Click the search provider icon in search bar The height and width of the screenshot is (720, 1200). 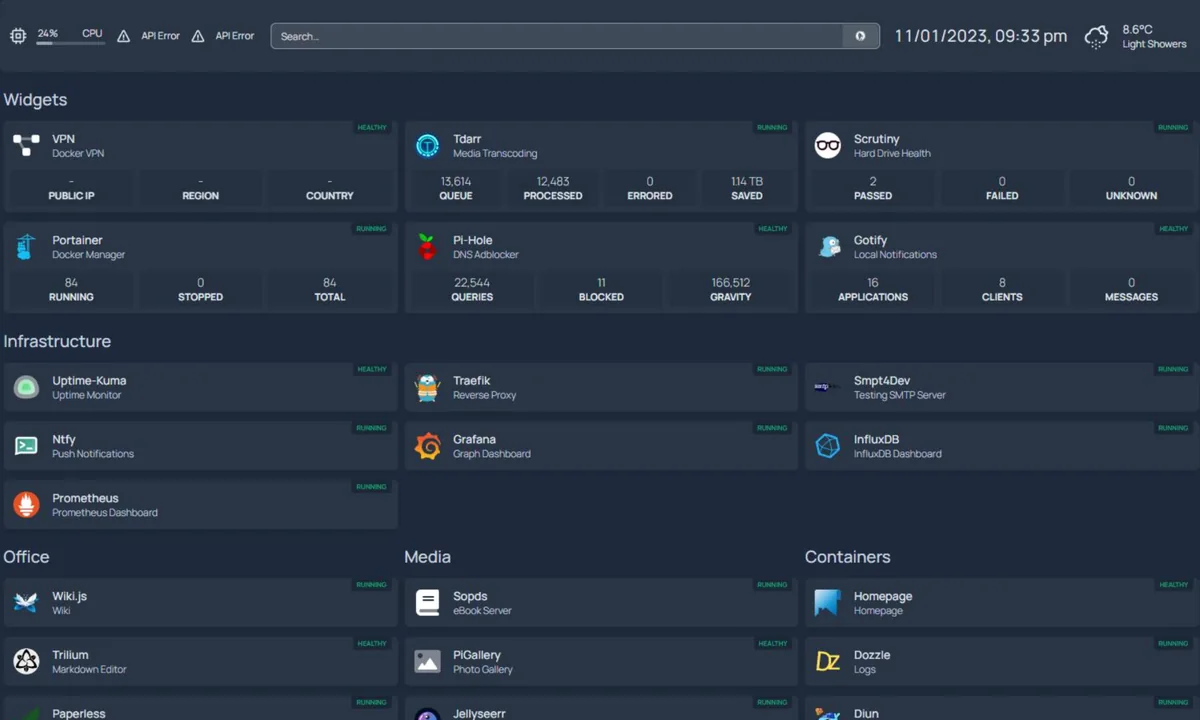[860, 36]
